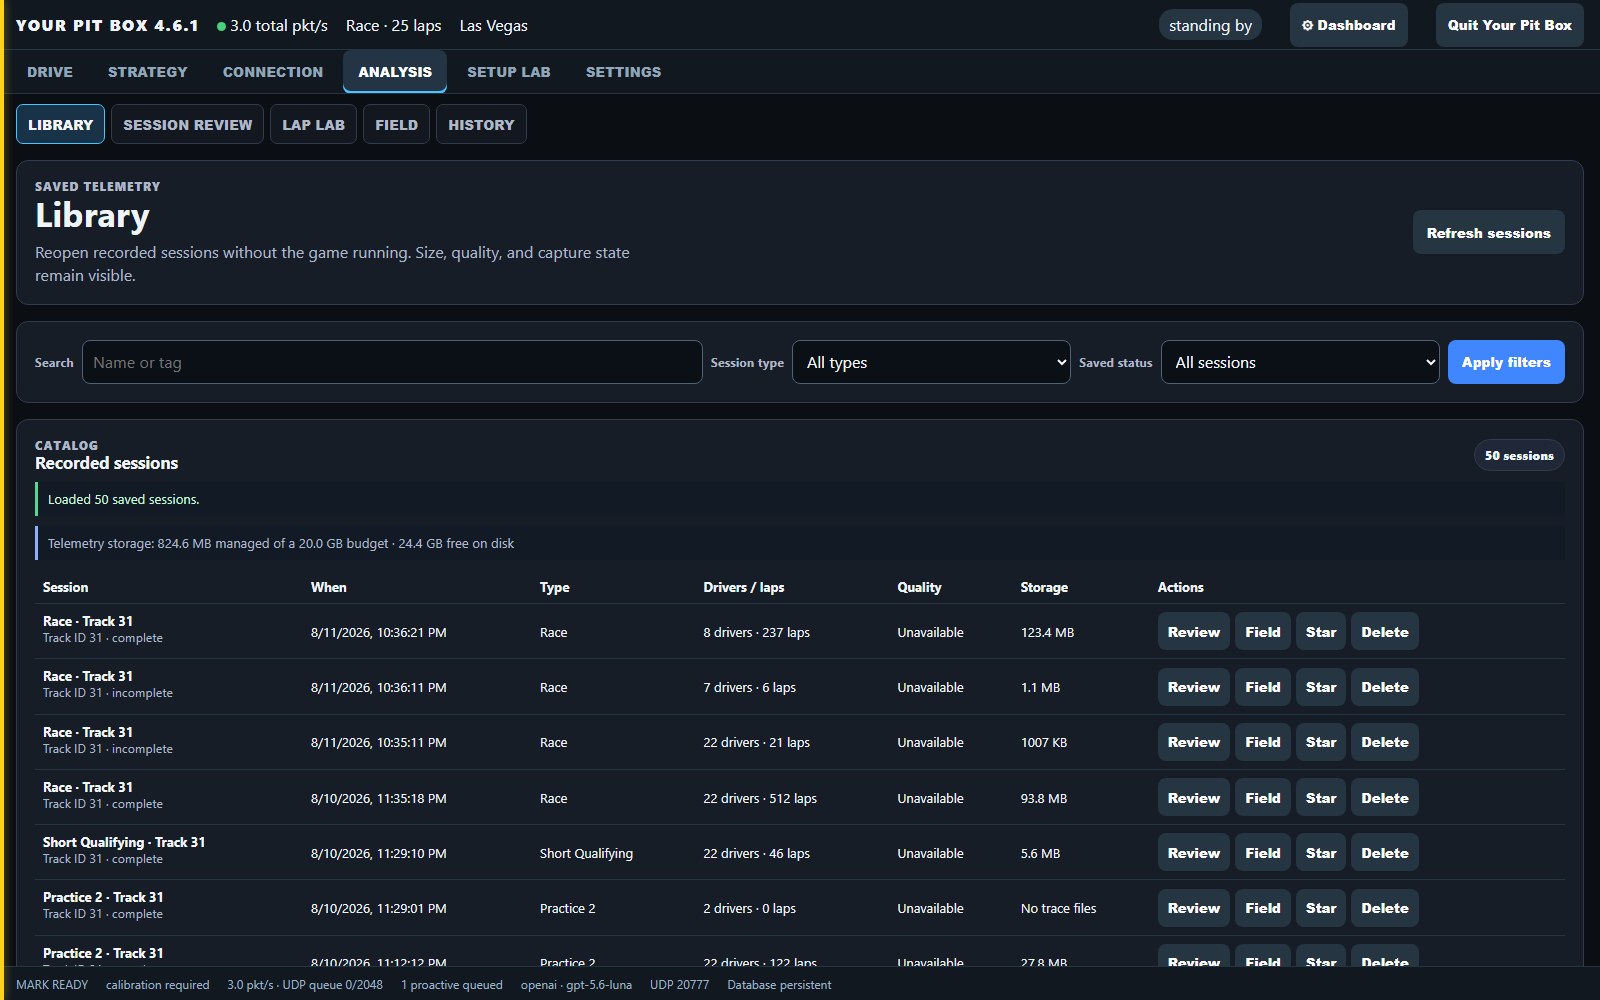Star the 1.1 MB race session

click(x=1321, y=687)
